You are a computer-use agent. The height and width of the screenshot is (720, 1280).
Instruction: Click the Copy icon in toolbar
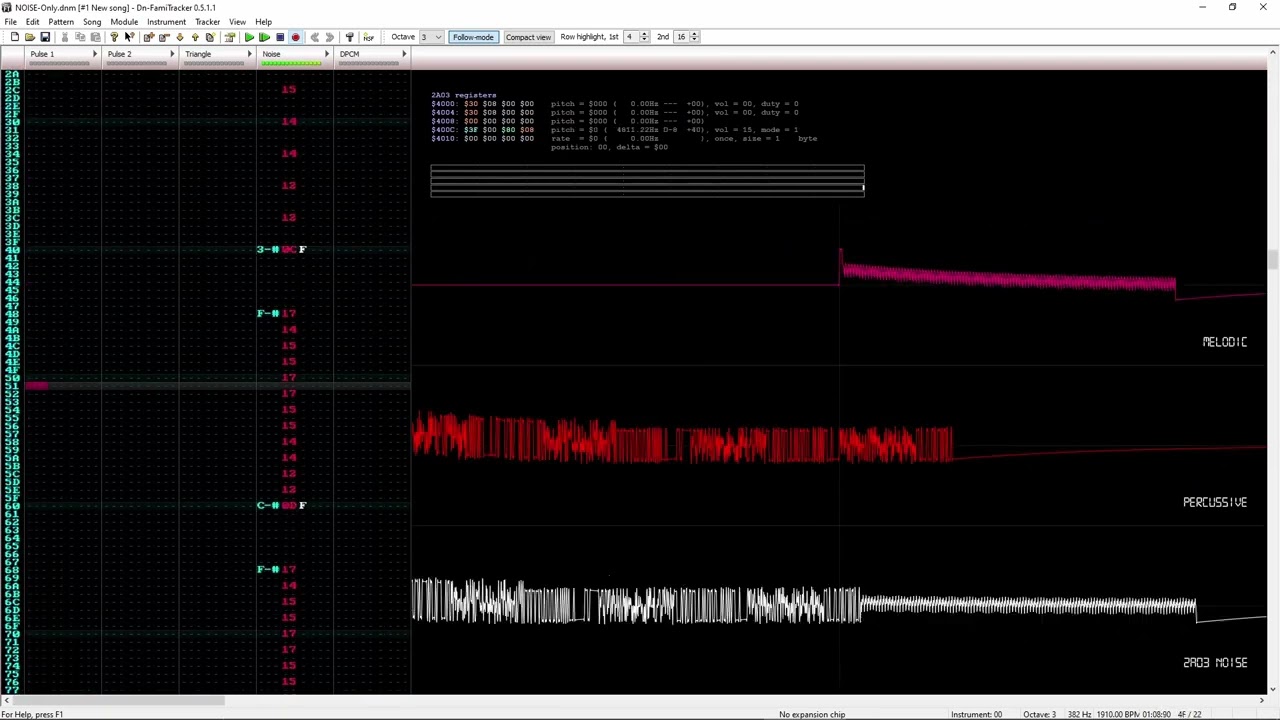[80, 37]
